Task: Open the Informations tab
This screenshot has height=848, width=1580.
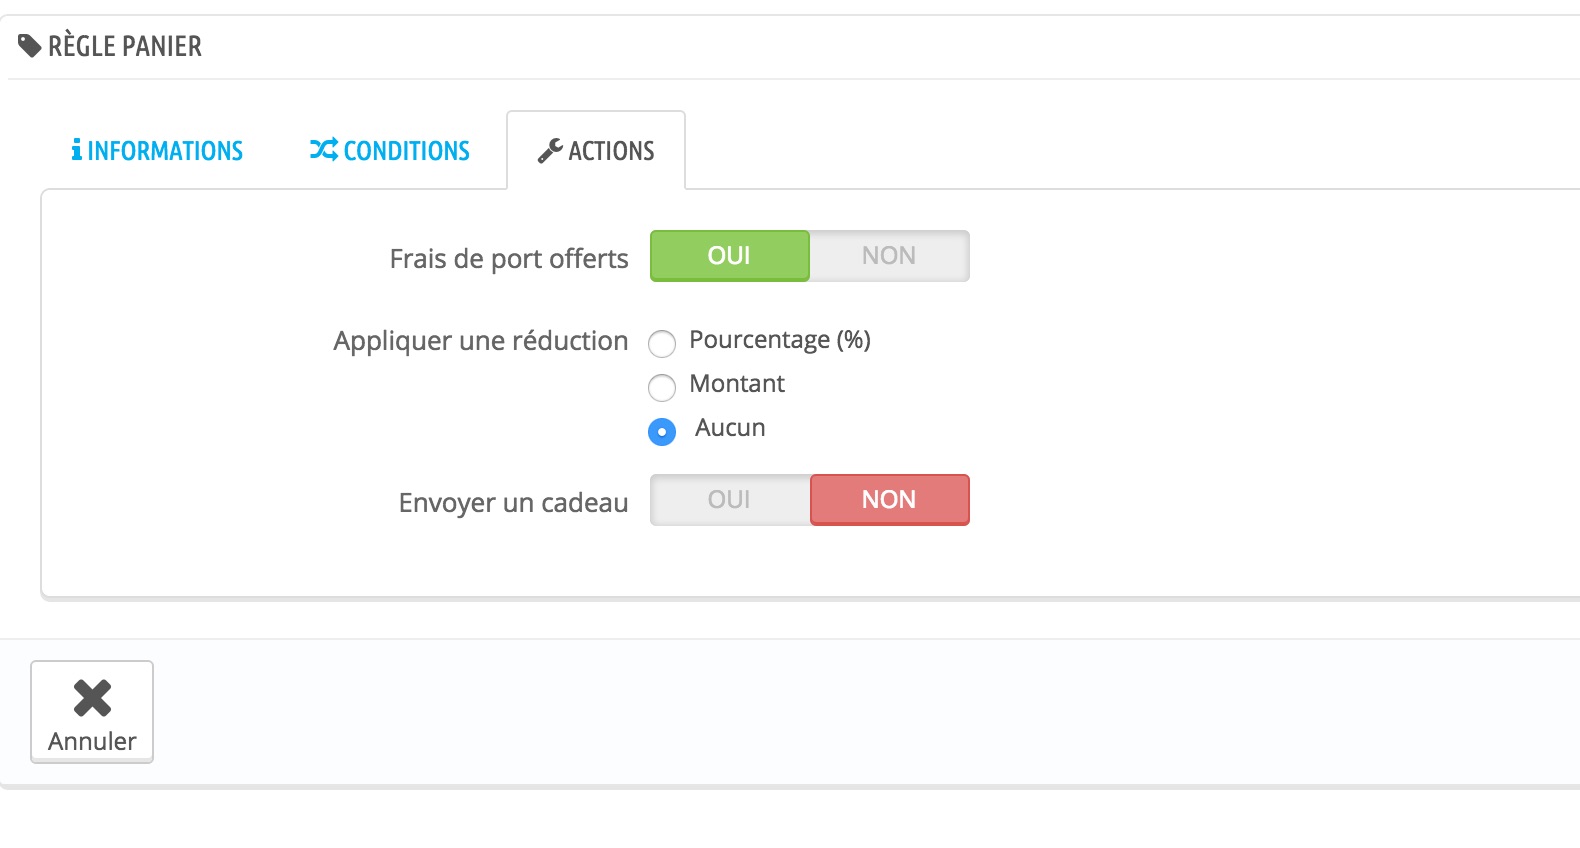Action: (157, 150)
